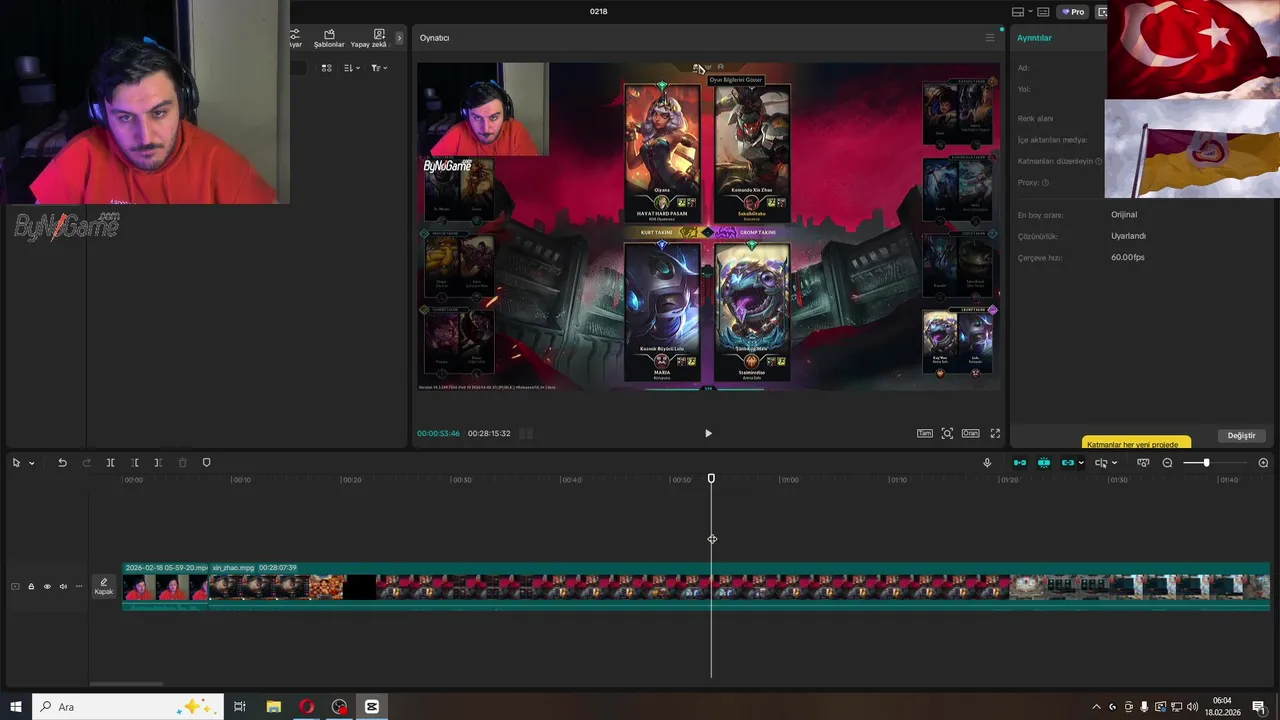Screen dimensions: 1280x720
Task: Play the preview video
Action: (x=708, y=433)
